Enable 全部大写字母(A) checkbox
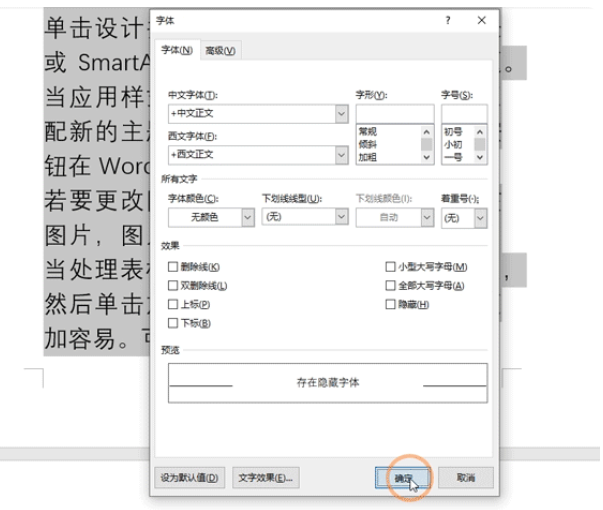603x510 pixels. pyautogui.click(x=391, y=286)
